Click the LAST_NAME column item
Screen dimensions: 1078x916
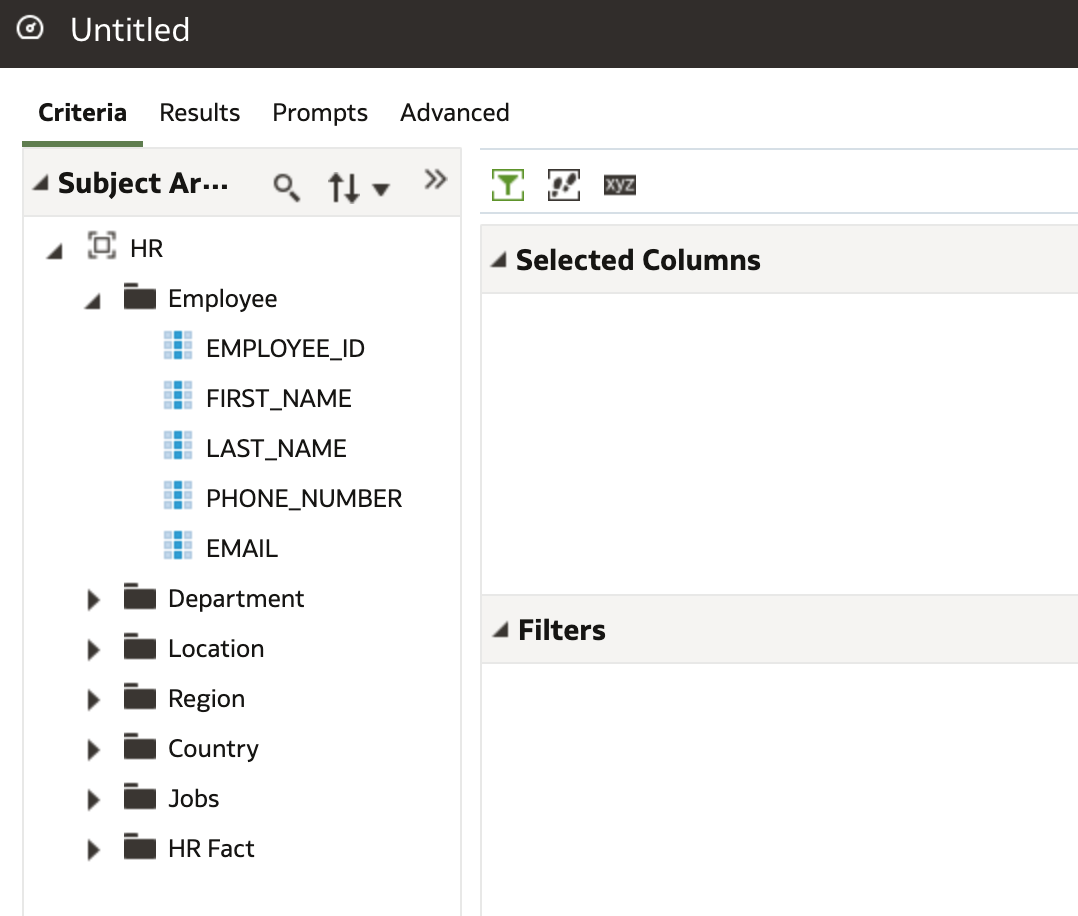click(276, 448)
